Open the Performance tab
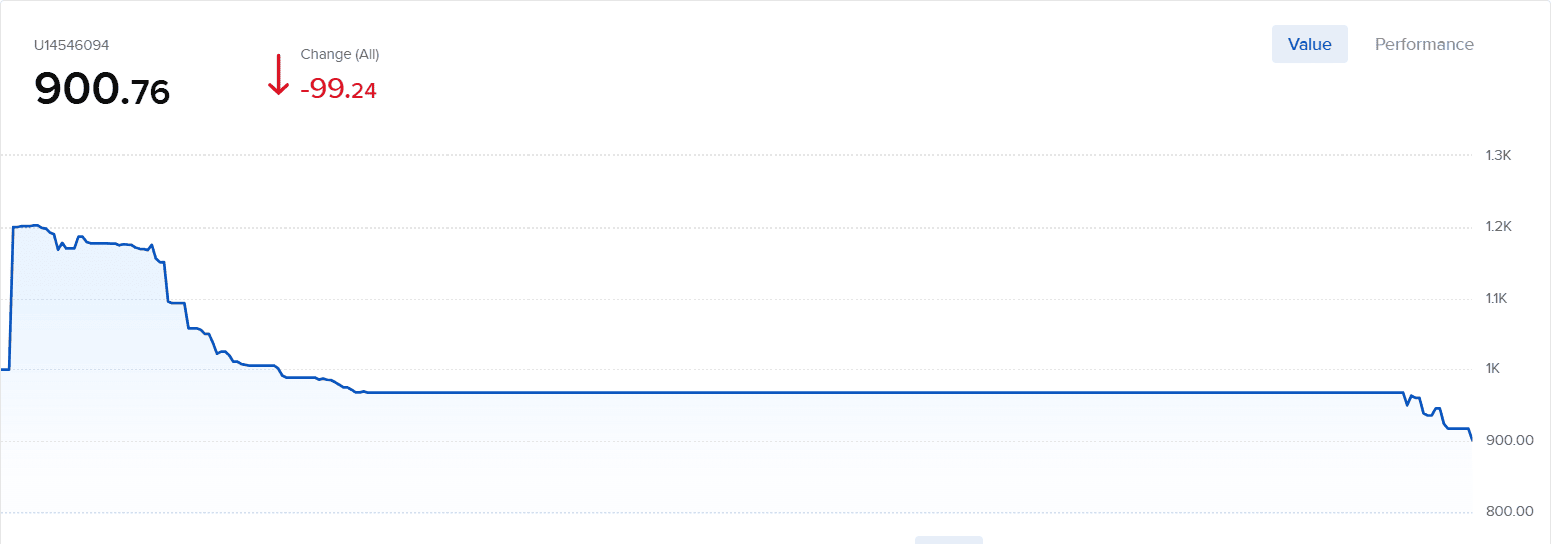 tap(1423, 44)
